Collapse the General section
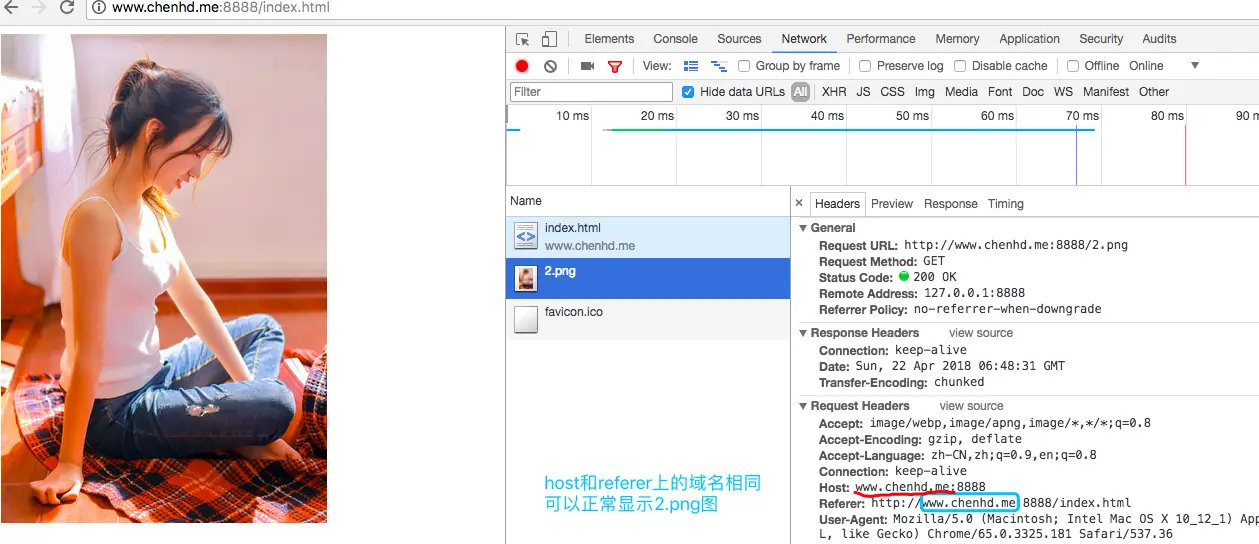The image size is (1259, 544). [x=803, y=228]
